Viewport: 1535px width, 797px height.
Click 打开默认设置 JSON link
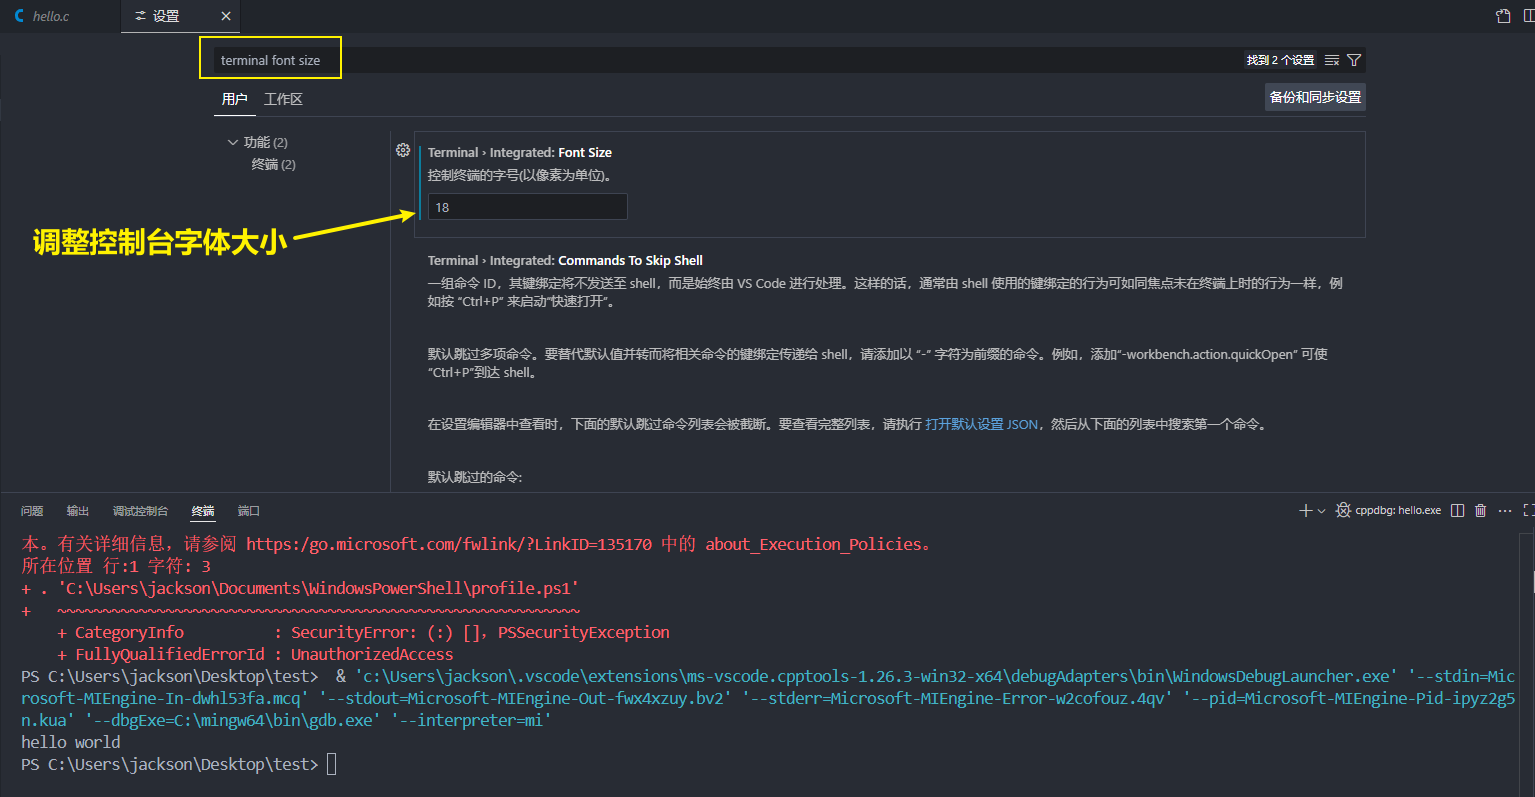(x=981, y=424)
